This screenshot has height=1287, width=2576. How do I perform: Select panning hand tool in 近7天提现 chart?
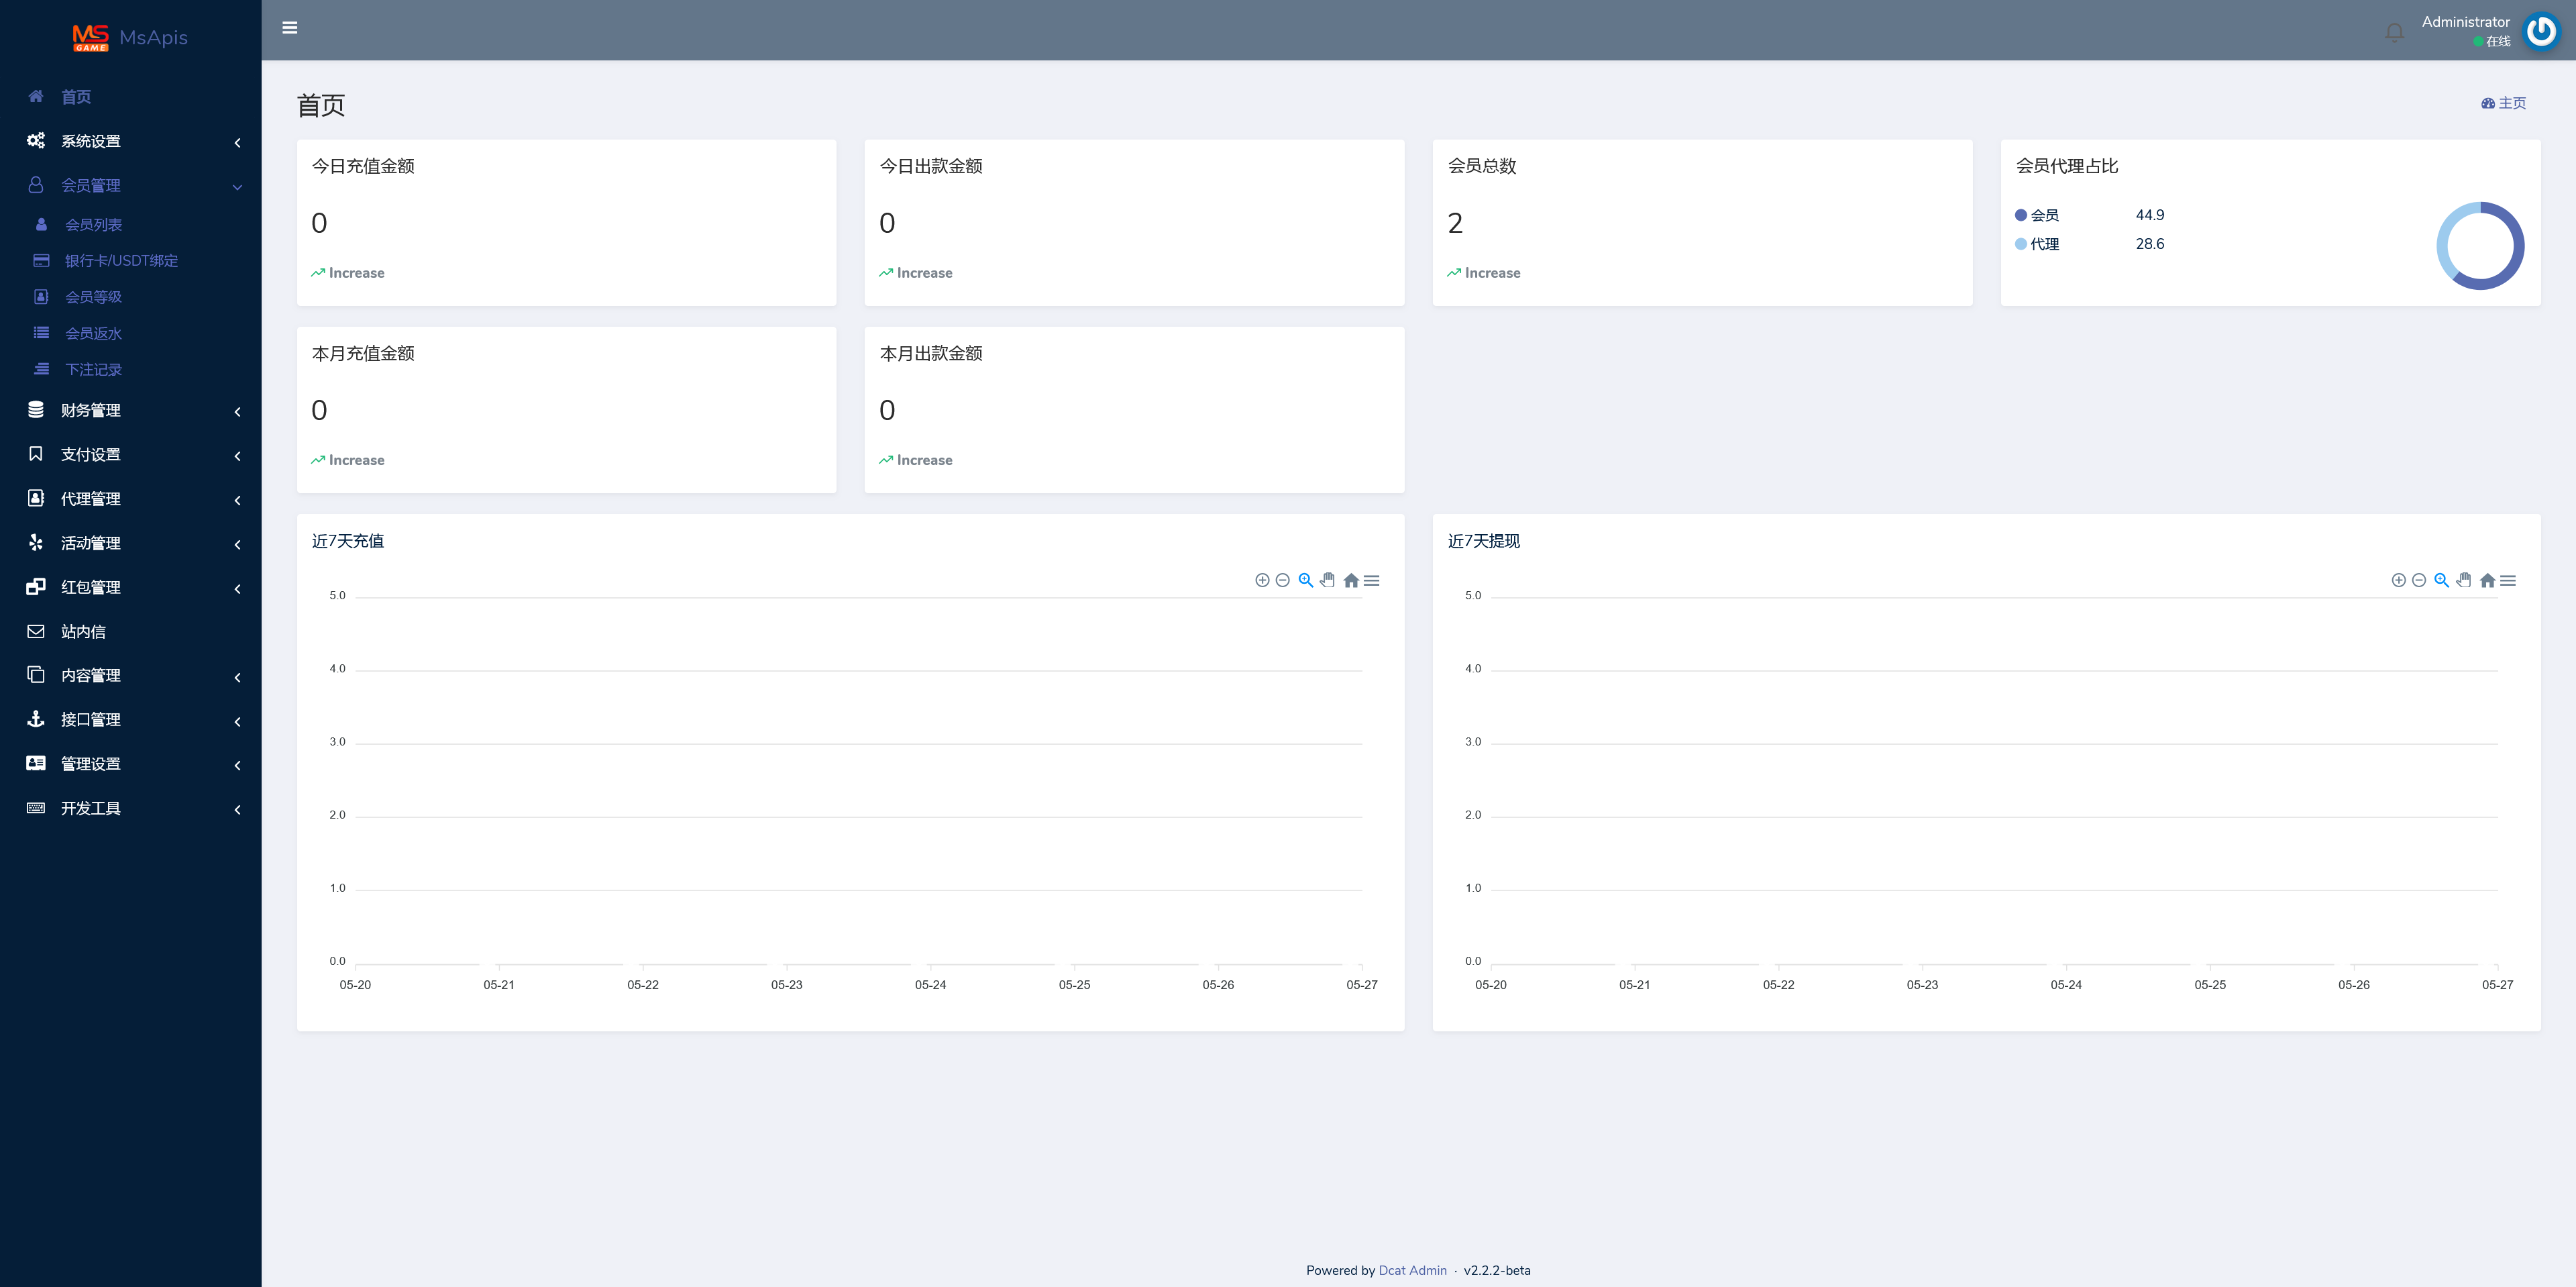click(x=2464, y=580)
